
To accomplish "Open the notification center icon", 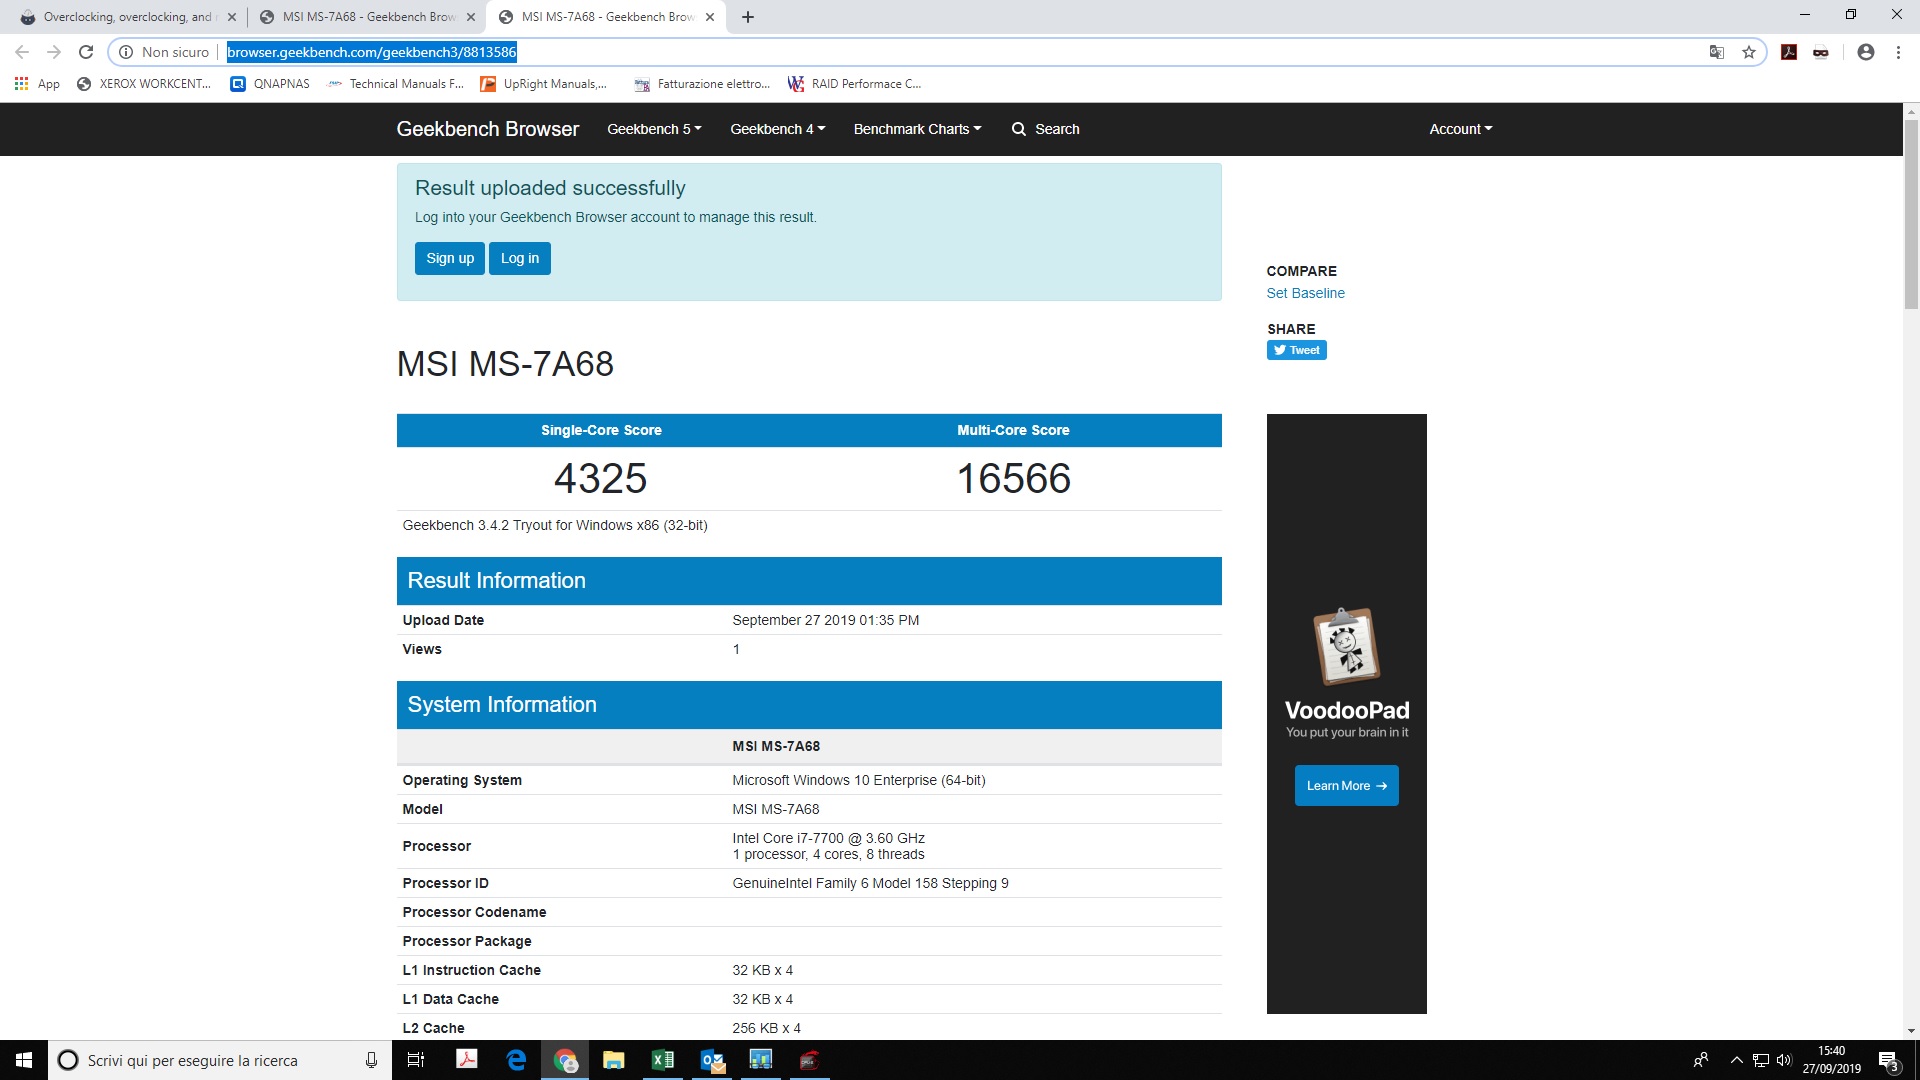I will click(1888, 1060).
